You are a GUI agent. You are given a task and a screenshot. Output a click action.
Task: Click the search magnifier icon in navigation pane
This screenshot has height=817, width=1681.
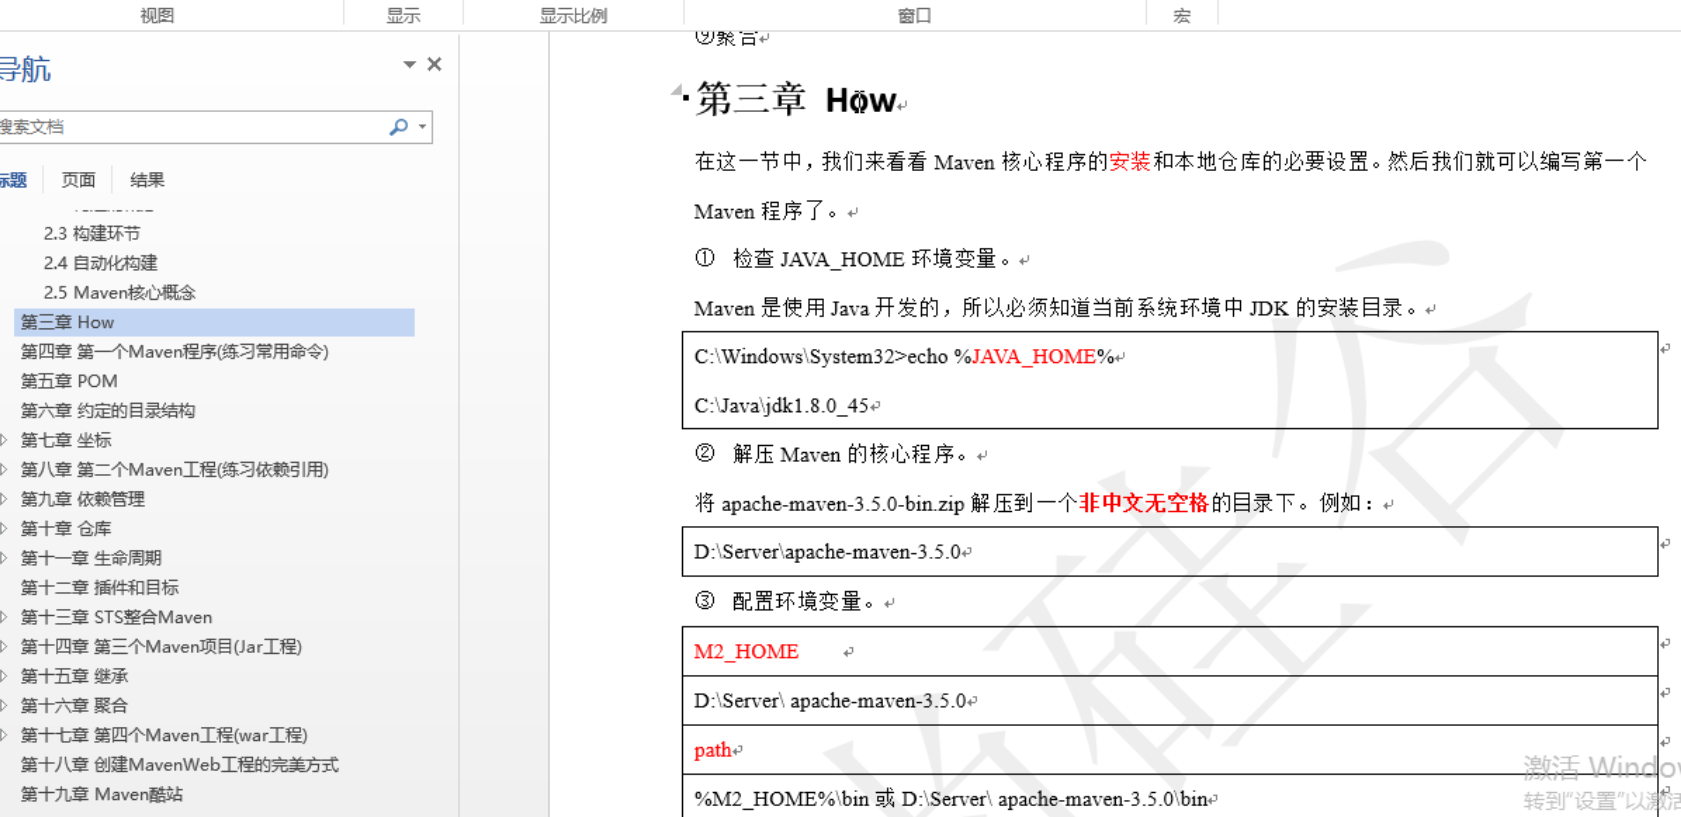coord(398,127)
